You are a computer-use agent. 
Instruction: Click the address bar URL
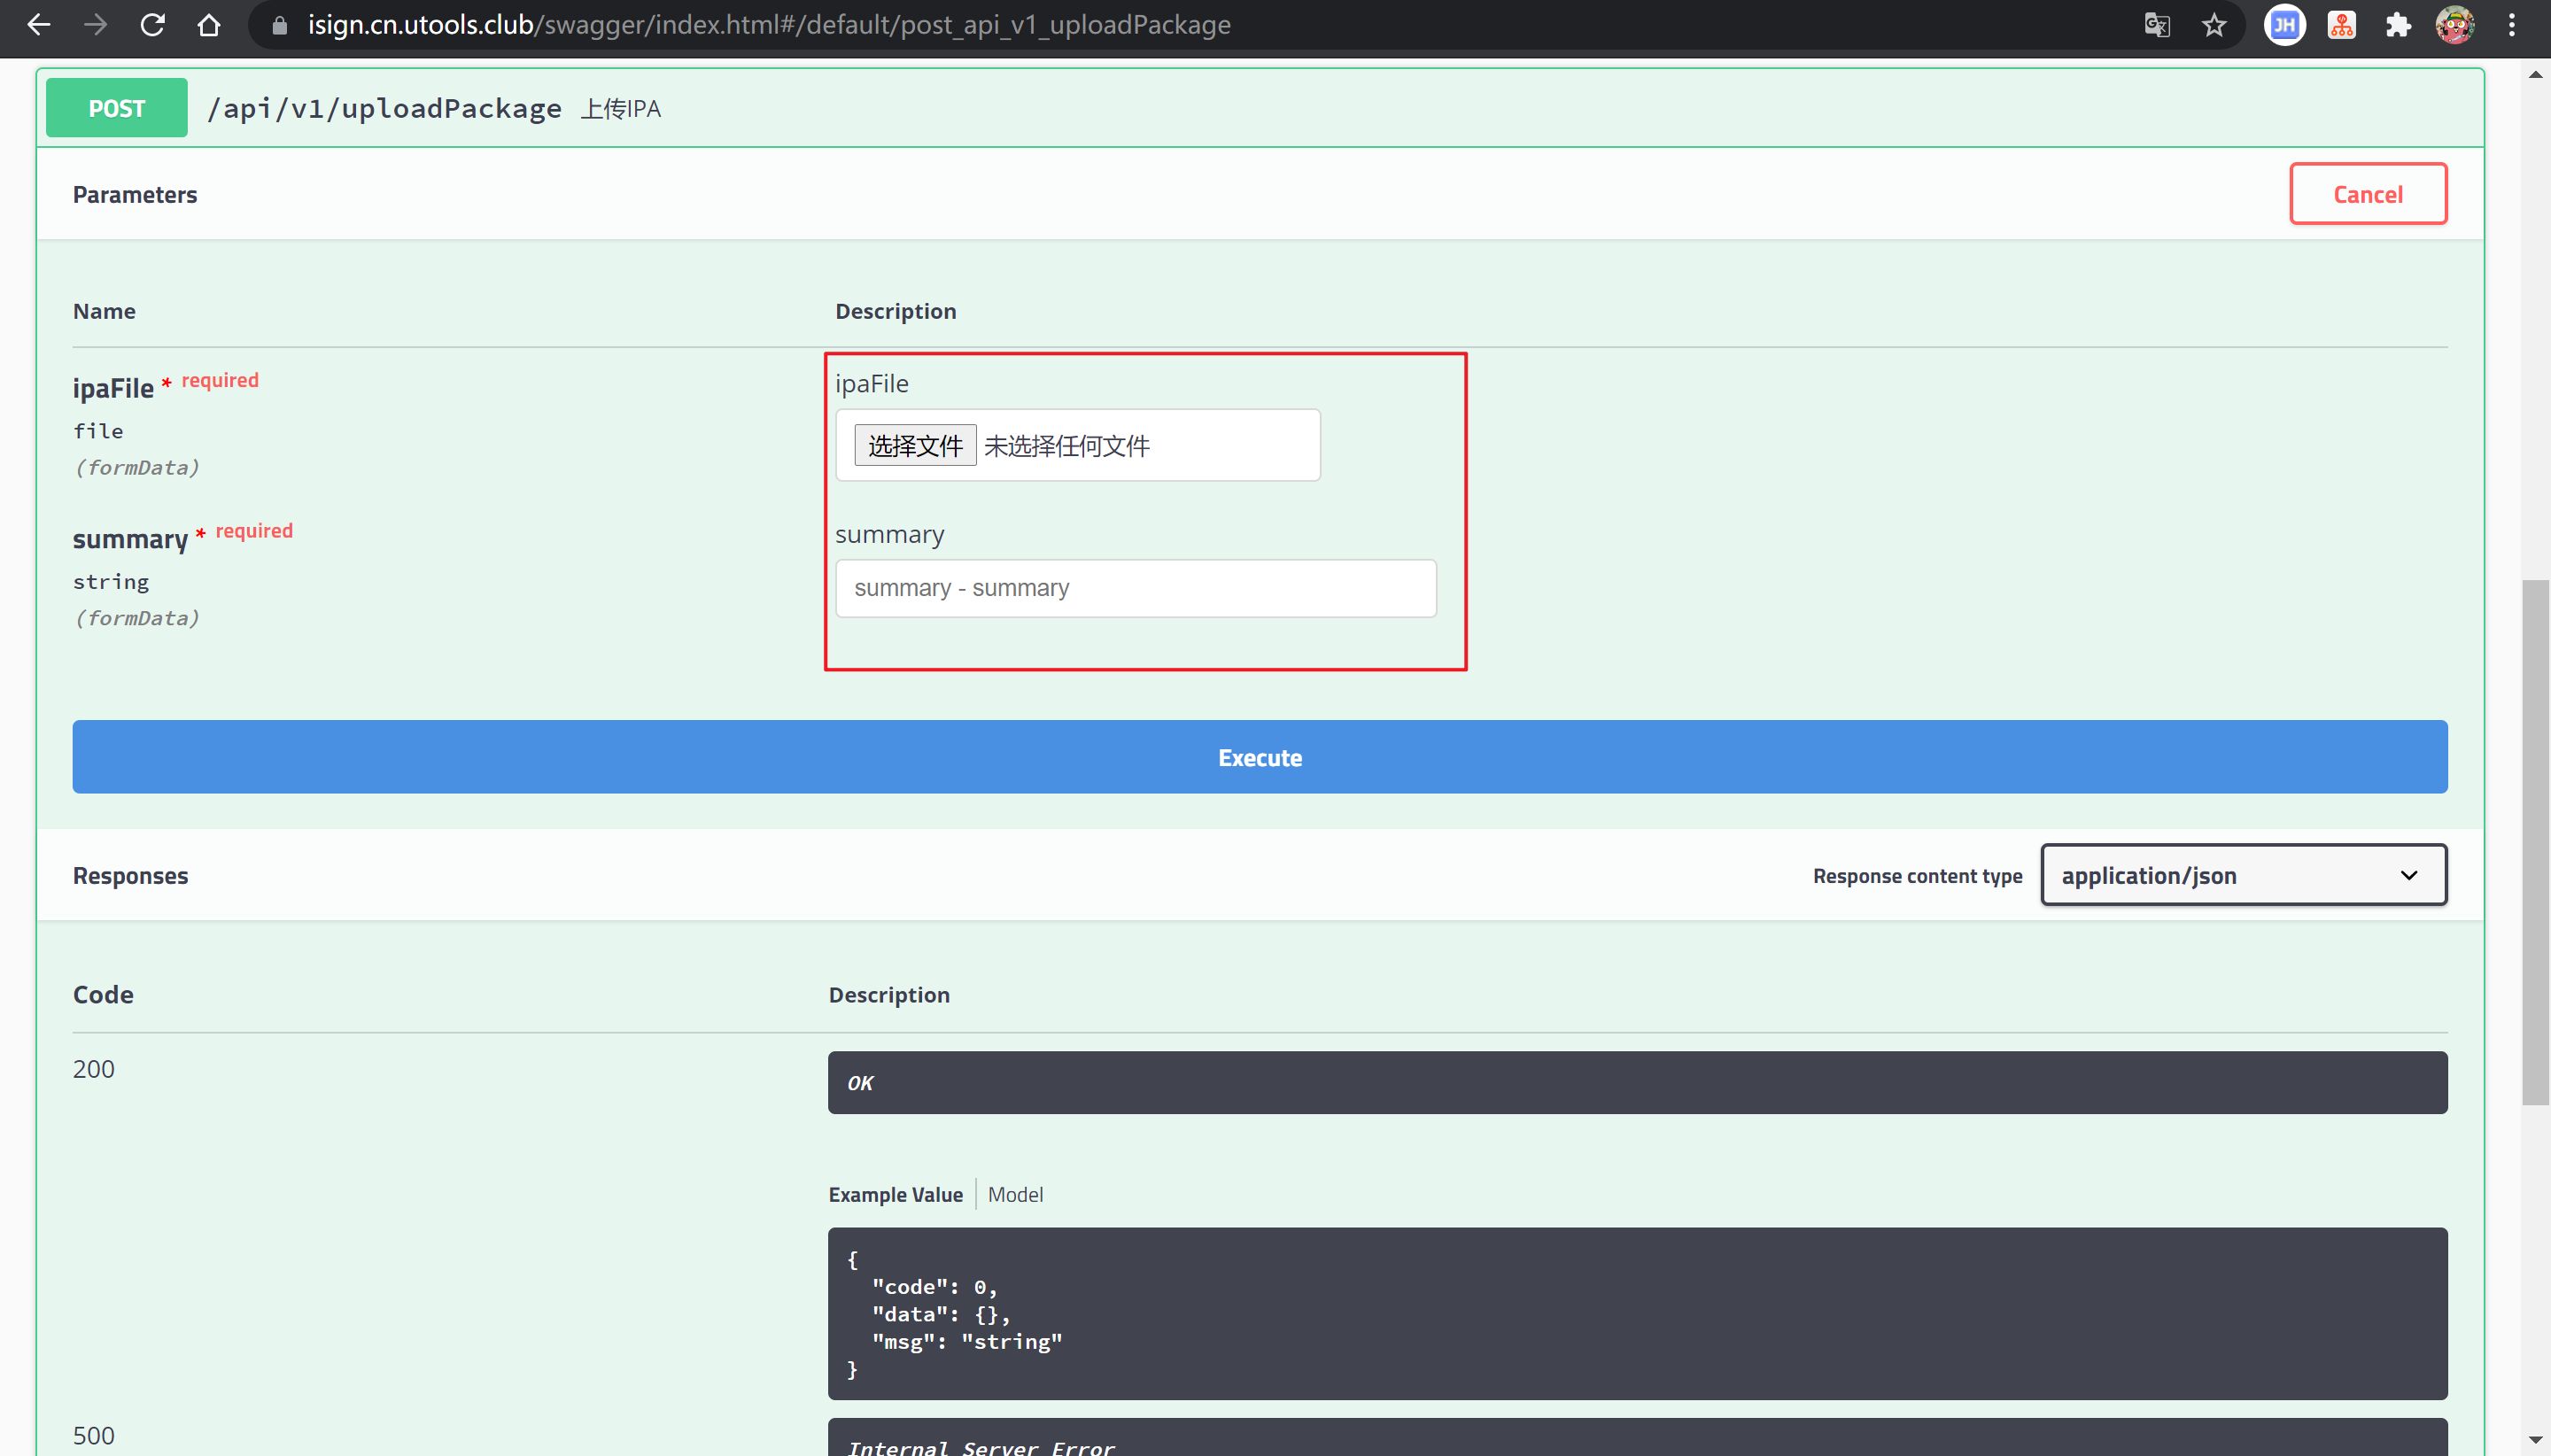tap(768, 25)
